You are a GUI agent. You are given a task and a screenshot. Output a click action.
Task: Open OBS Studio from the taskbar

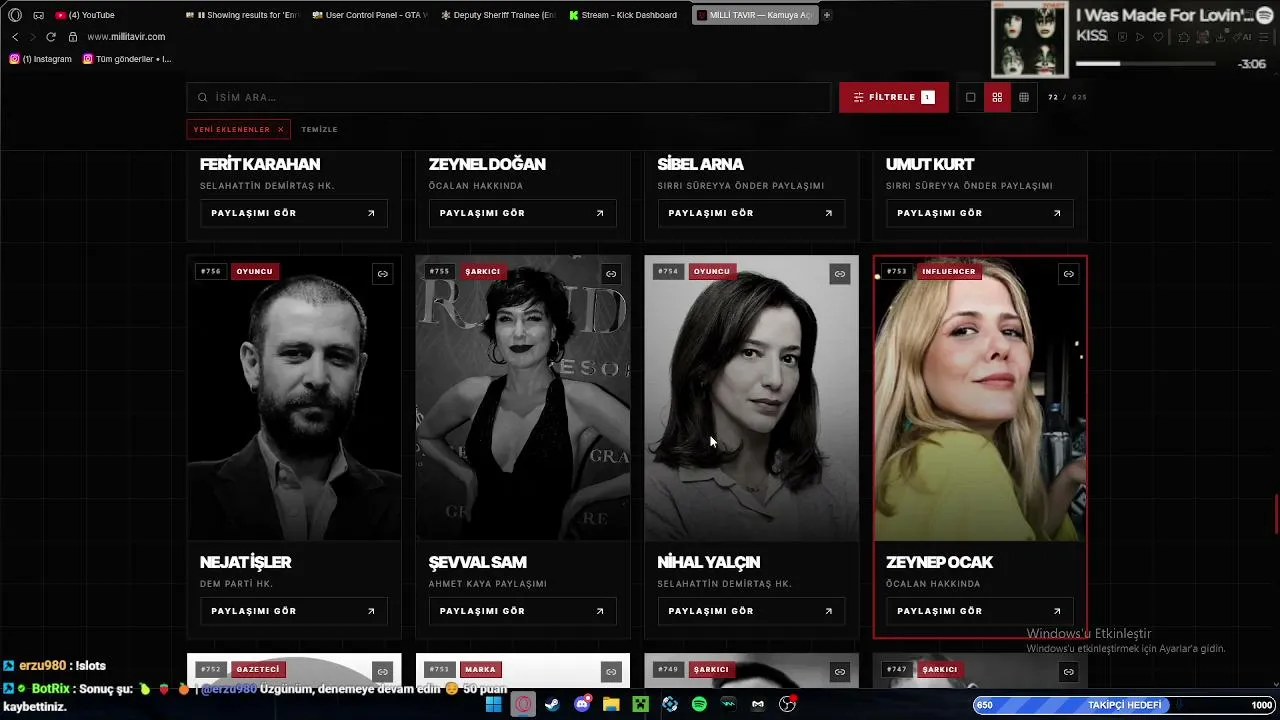787,704
